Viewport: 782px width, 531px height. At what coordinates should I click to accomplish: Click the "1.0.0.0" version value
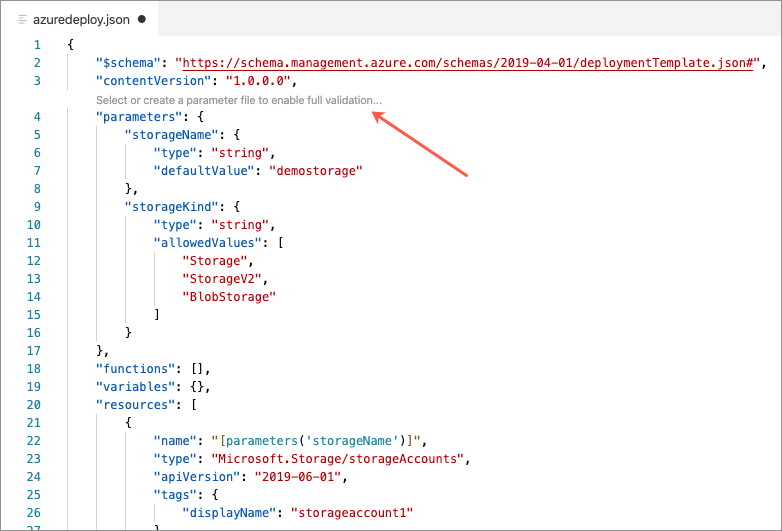pyautogui.click(x=258, y=81)
